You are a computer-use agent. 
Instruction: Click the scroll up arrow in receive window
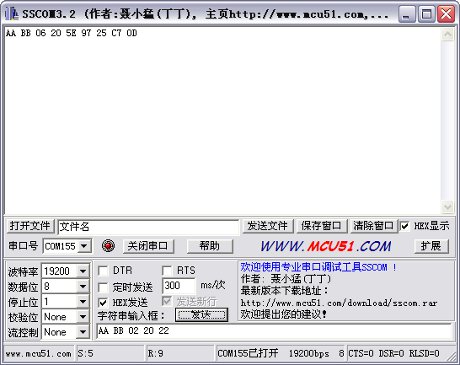tap(447, 35)
